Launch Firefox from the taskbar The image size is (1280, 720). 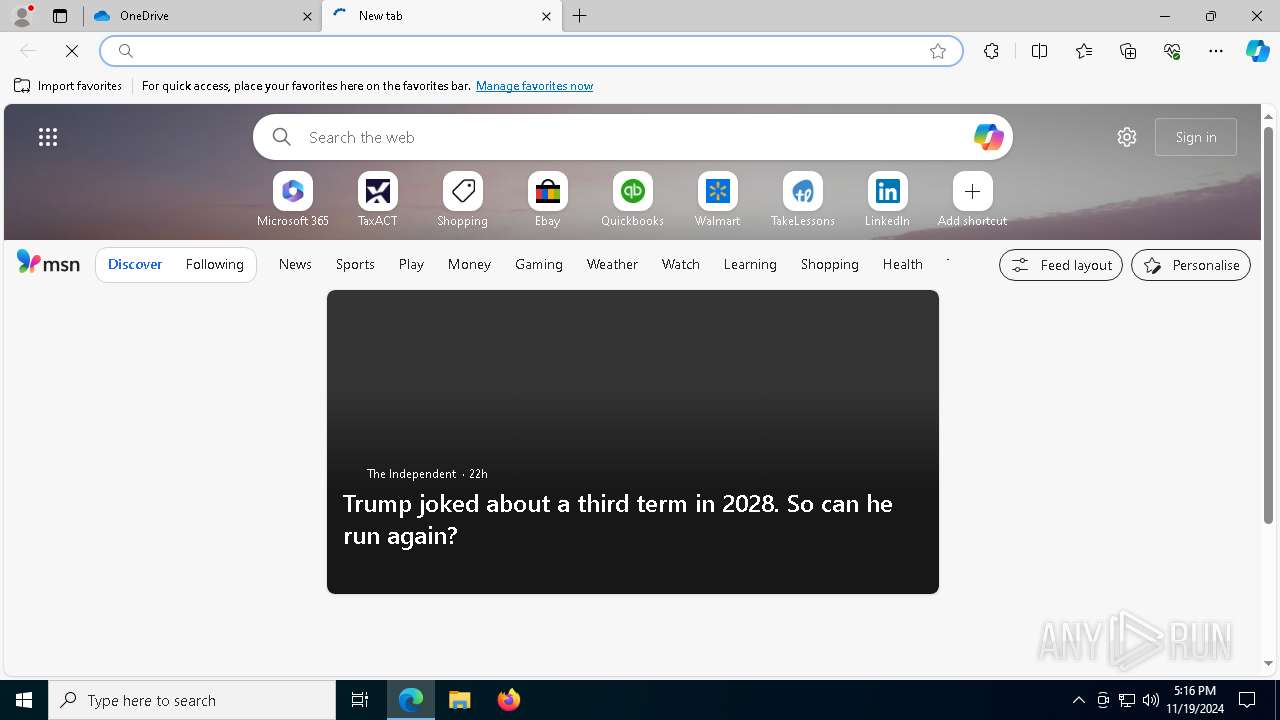point(509,700)
